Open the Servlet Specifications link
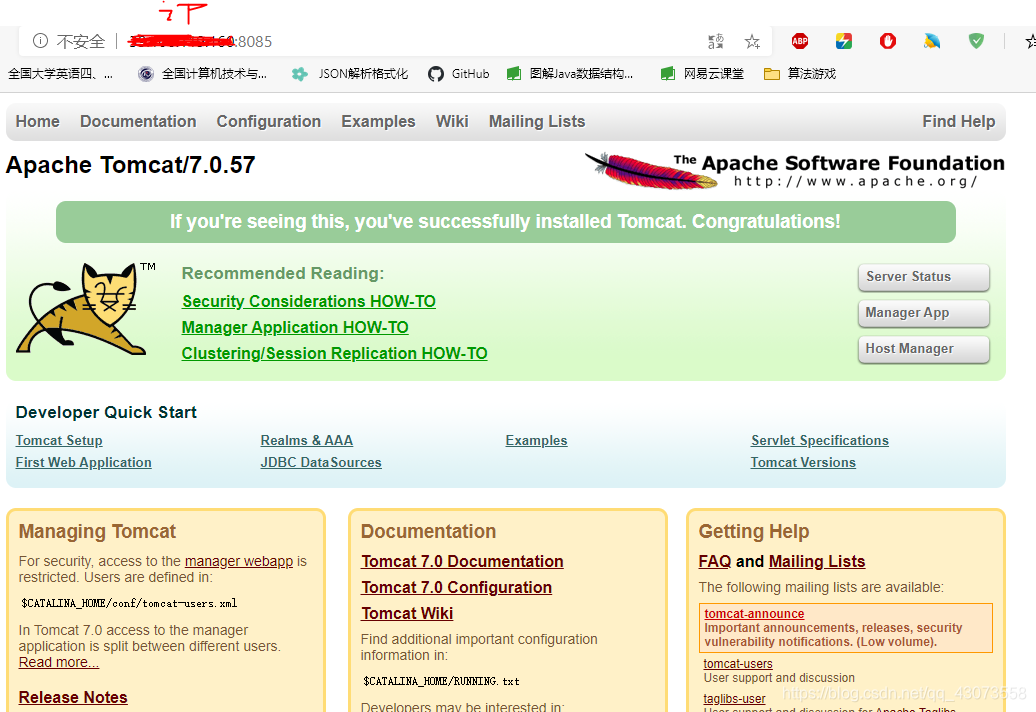The height and width of the screenshot is (712, 1036). (820, 441)
